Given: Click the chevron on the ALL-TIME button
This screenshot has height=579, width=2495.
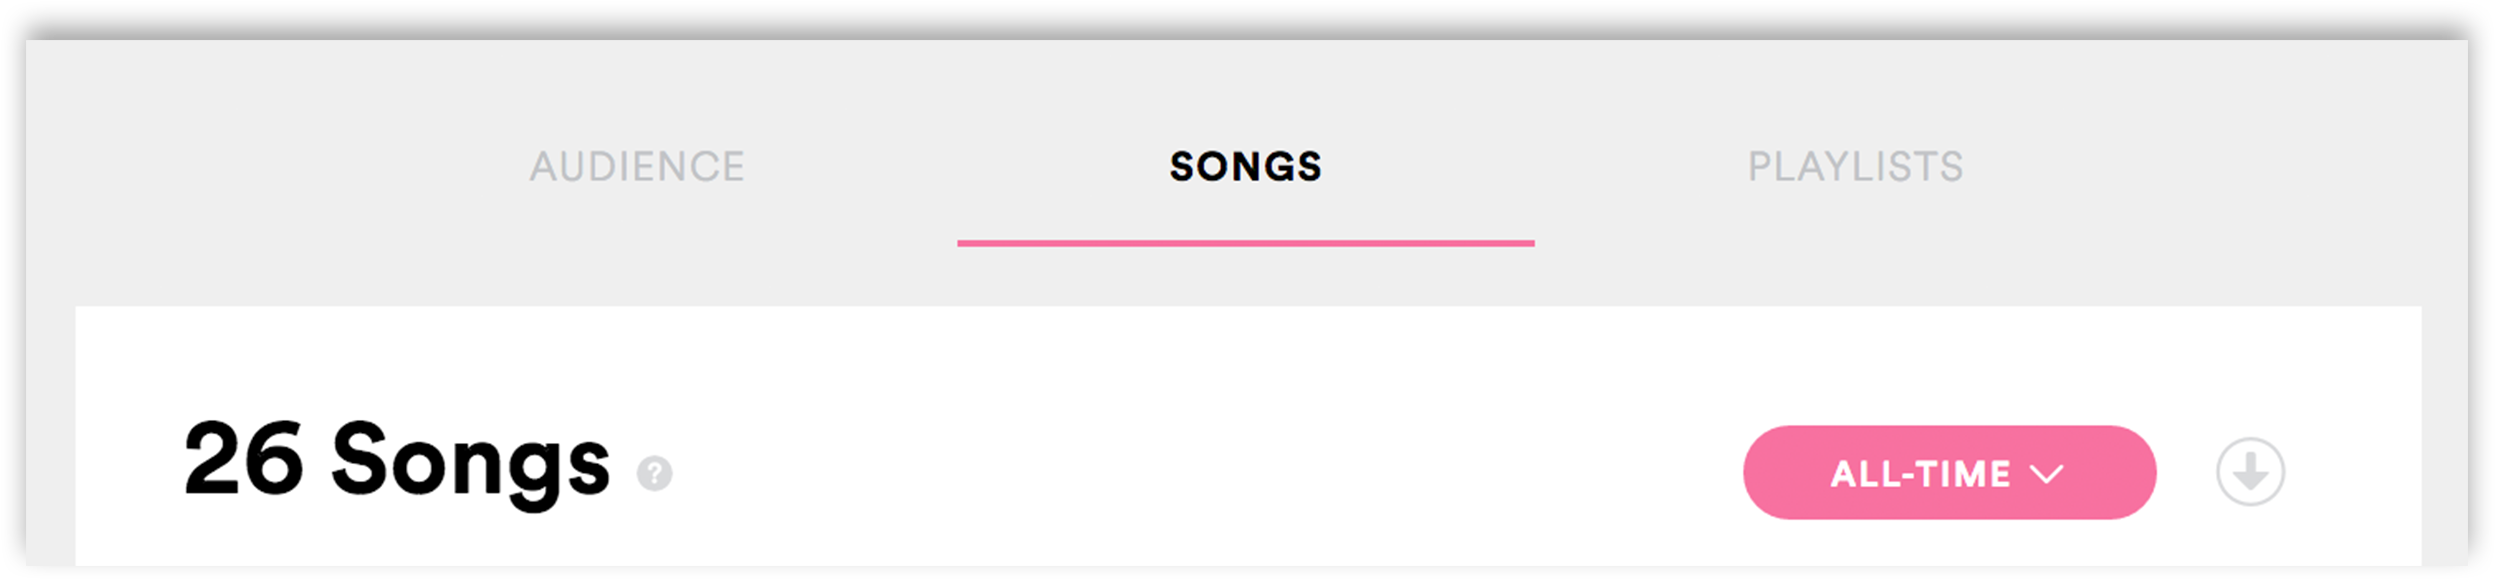Looking at the screenshot, I should (x=2047, y=473).
